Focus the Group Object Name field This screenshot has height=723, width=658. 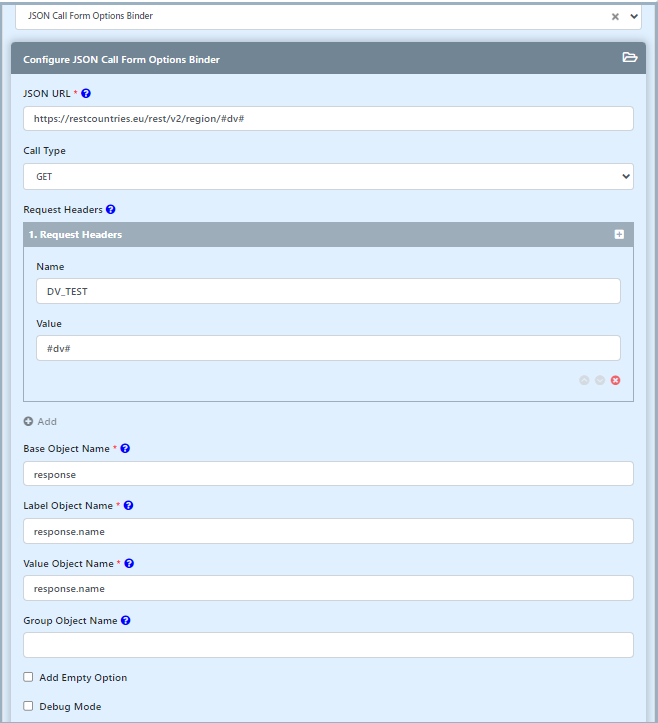tap(328, 645)
